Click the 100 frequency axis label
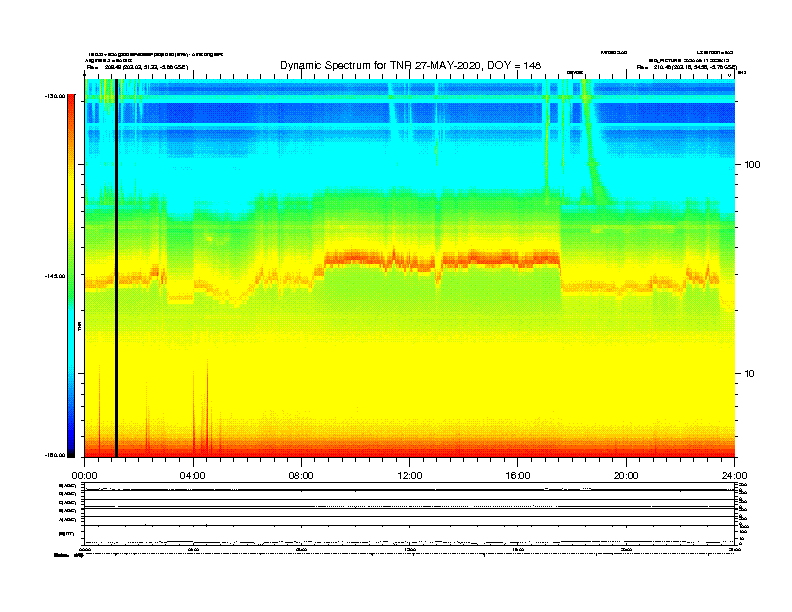The width and height of the screenshot is (792, 612). pos(752,165)
